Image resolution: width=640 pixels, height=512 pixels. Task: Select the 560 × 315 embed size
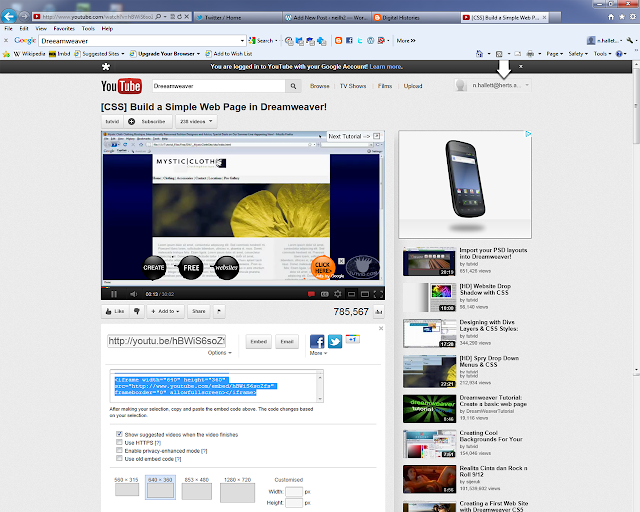pos(127,486)
